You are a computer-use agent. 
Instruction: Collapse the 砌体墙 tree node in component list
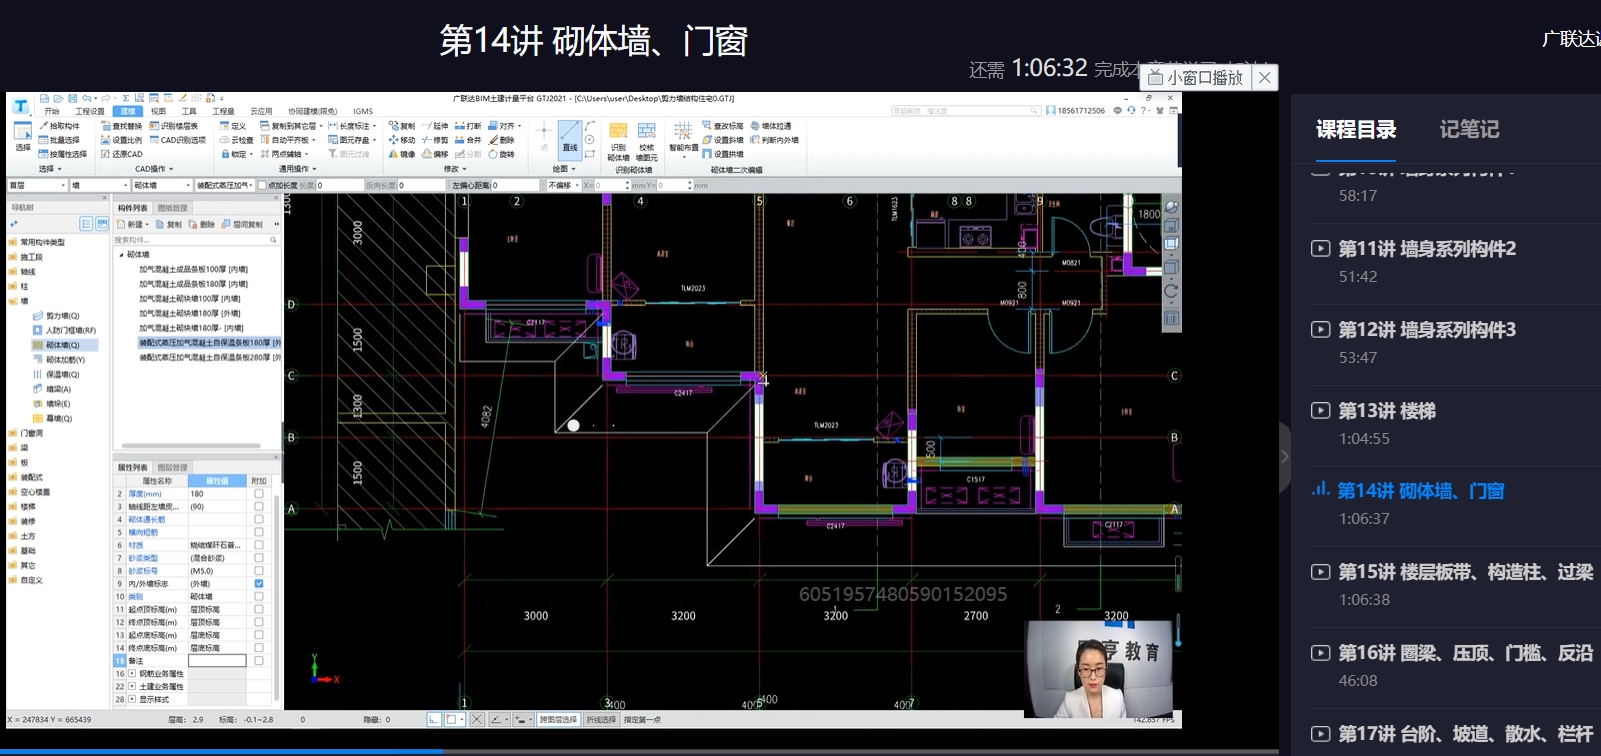click(122, 254)
